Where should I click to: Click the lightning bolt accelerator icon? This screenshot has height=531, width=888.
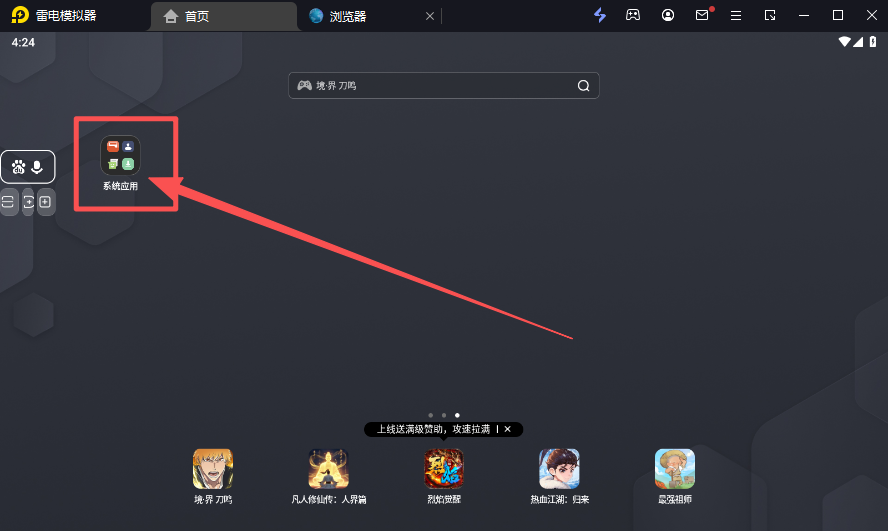coord(600,15)
